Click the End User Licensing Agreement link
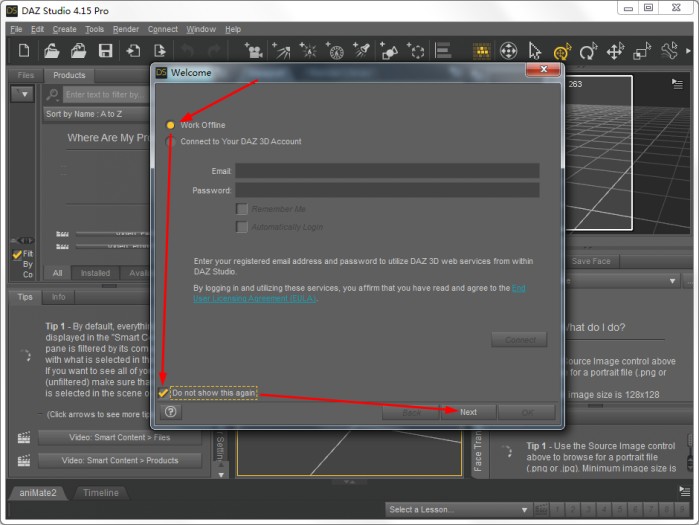 tap(359, 293)
